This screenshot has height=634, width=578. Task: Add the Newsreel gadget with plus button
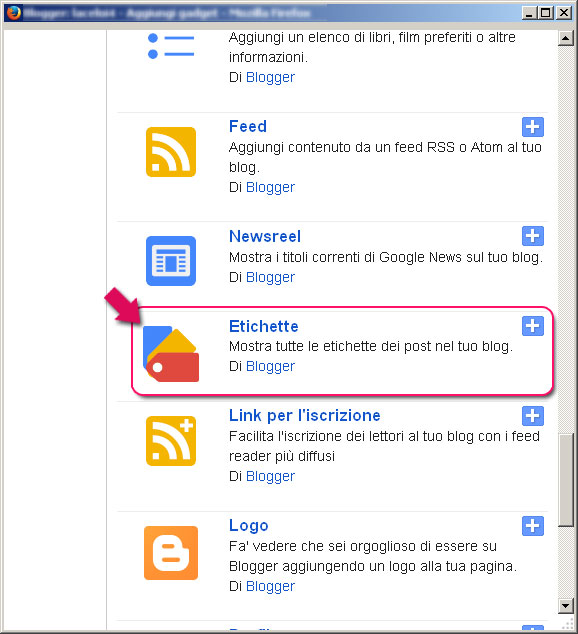[533, 236]
